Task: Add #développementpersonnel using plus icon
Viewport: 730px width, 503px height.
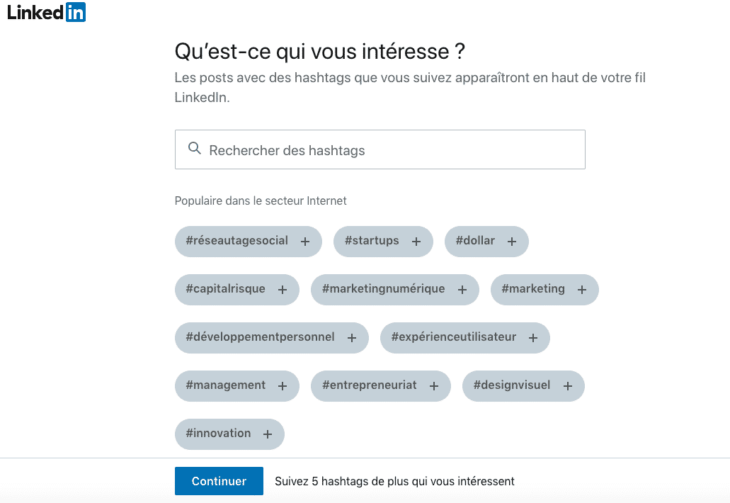Action: pos(351,338)
